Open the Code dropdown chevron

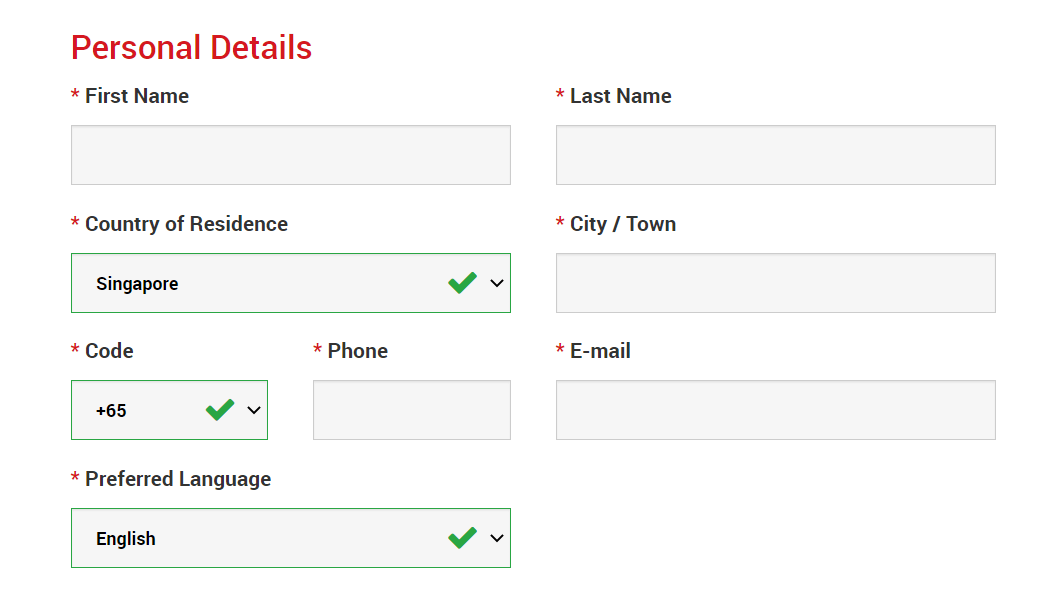[254, 410]
